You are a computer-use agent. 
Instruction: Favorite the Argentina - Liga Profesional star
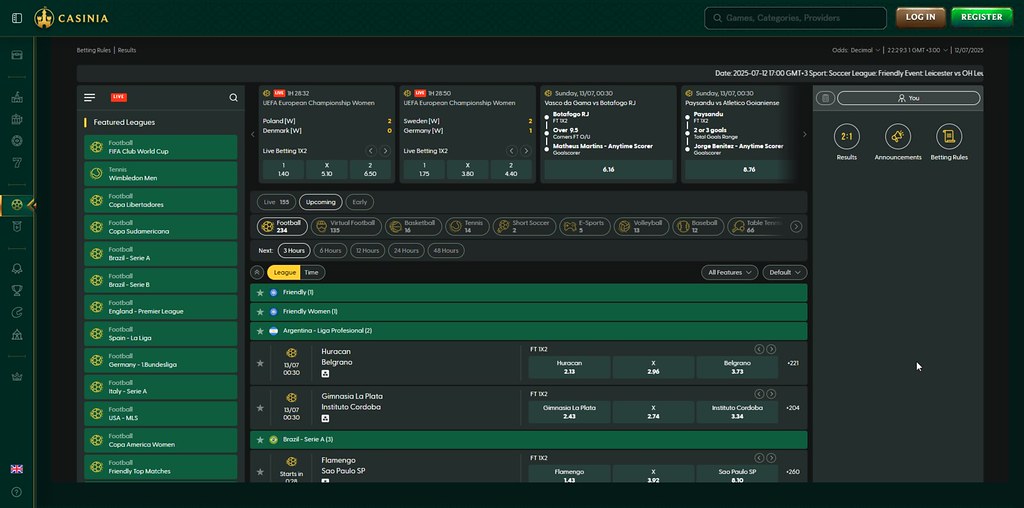pos(260,331)
